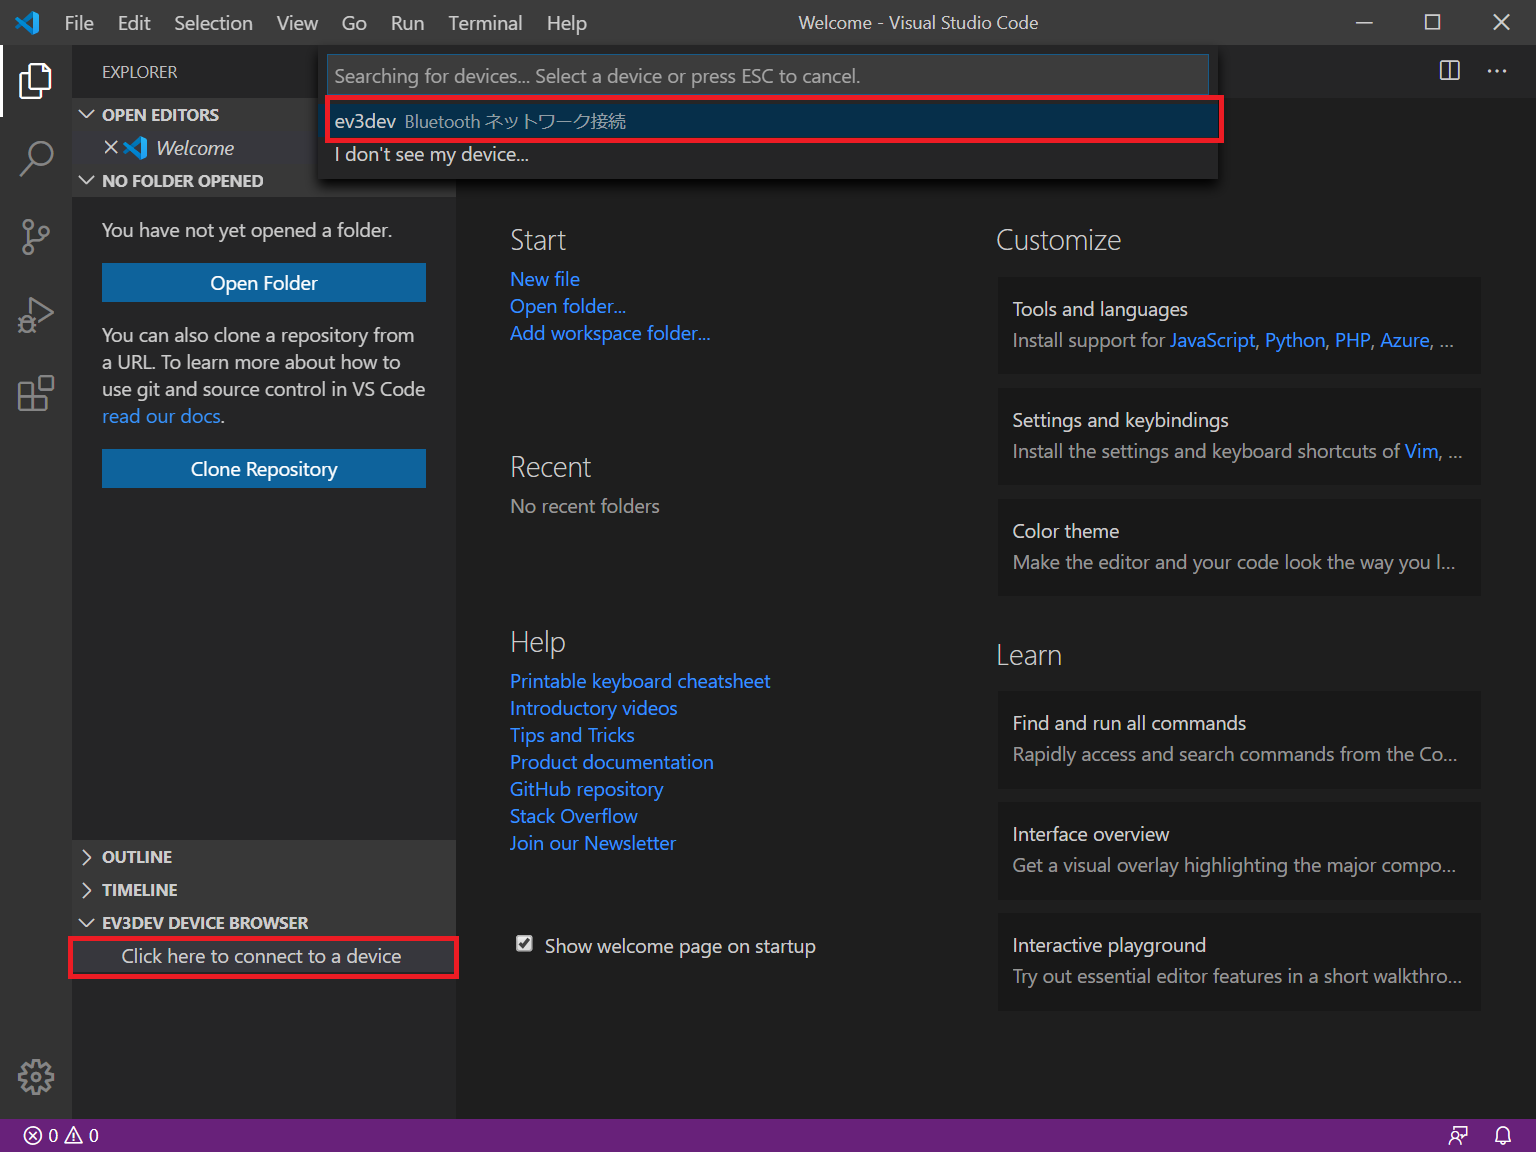Open Stack Overflow link
Image resolution: width=1536 pixels, height=1152 pixels.
coord(574,816)
